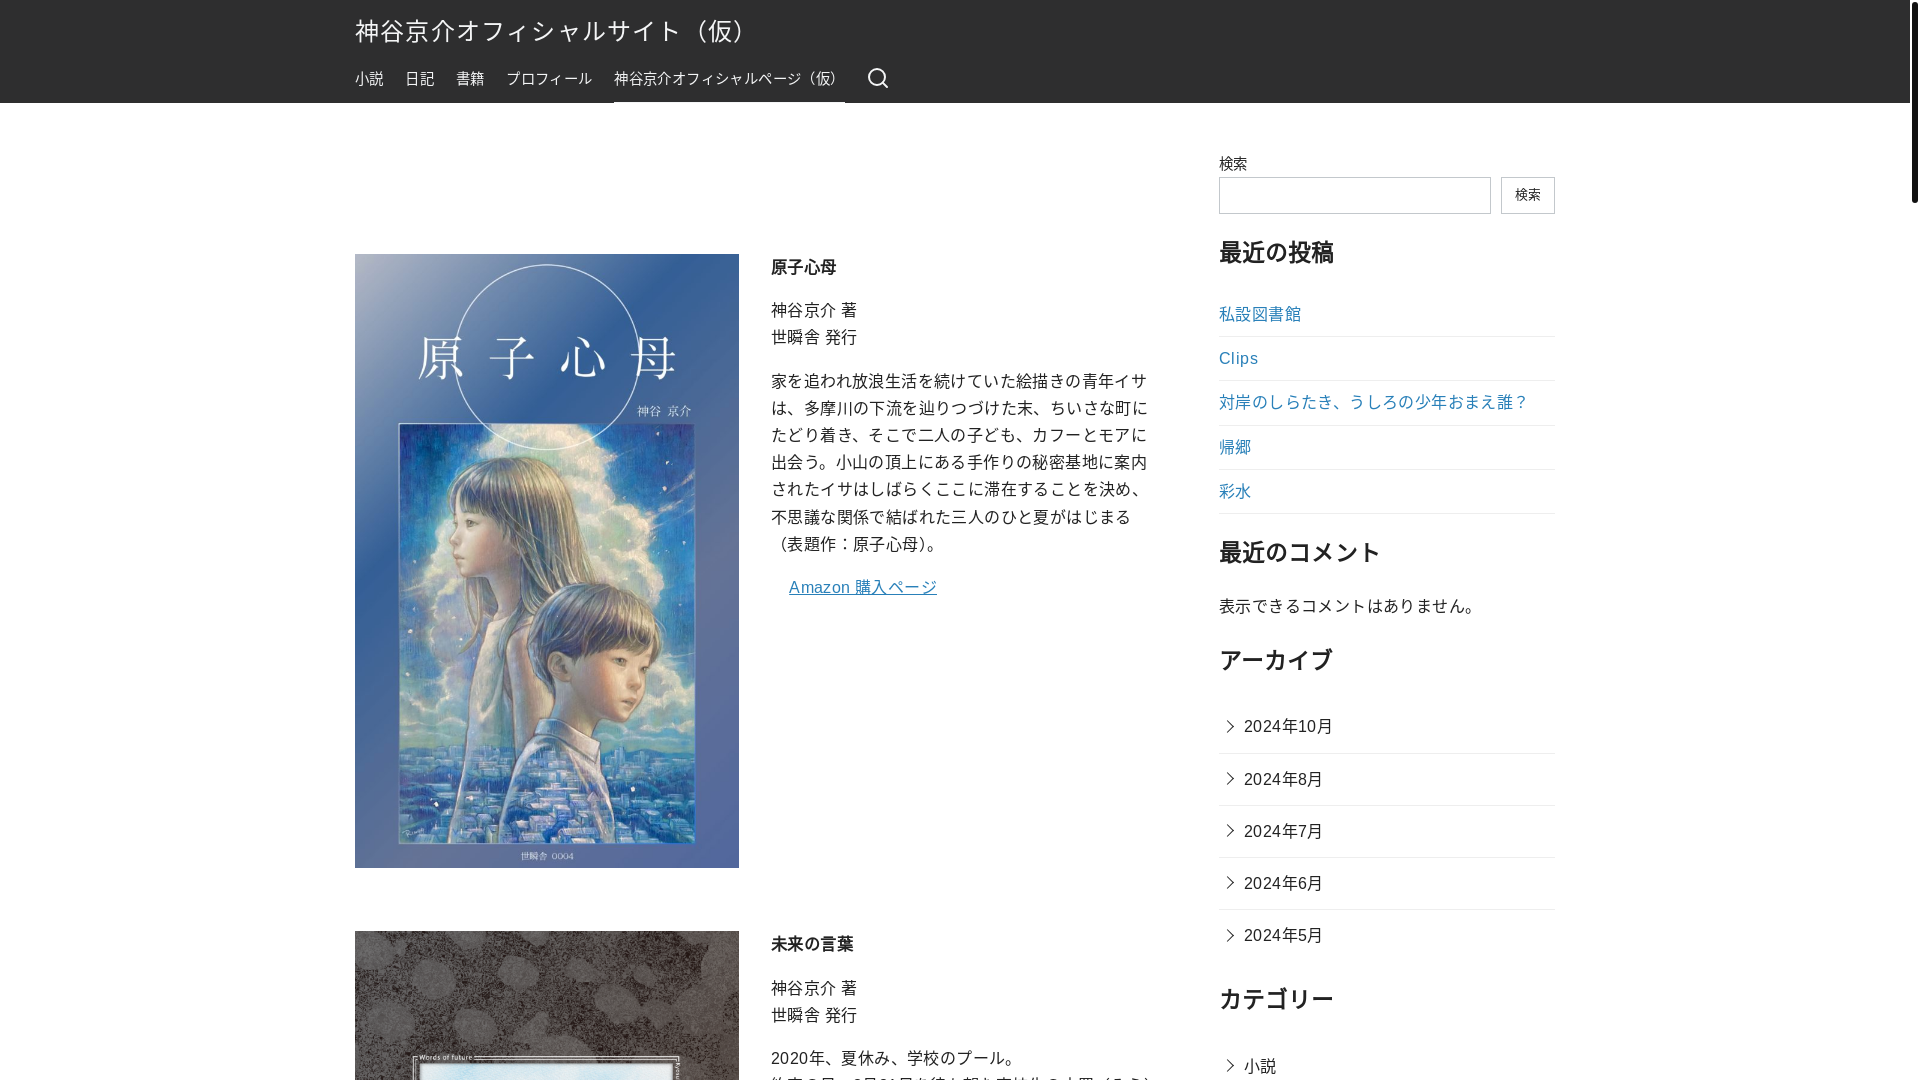Open the プロフィール menu item
The height and width of the screenshot is (1080, 1920).
pos(549,79)
